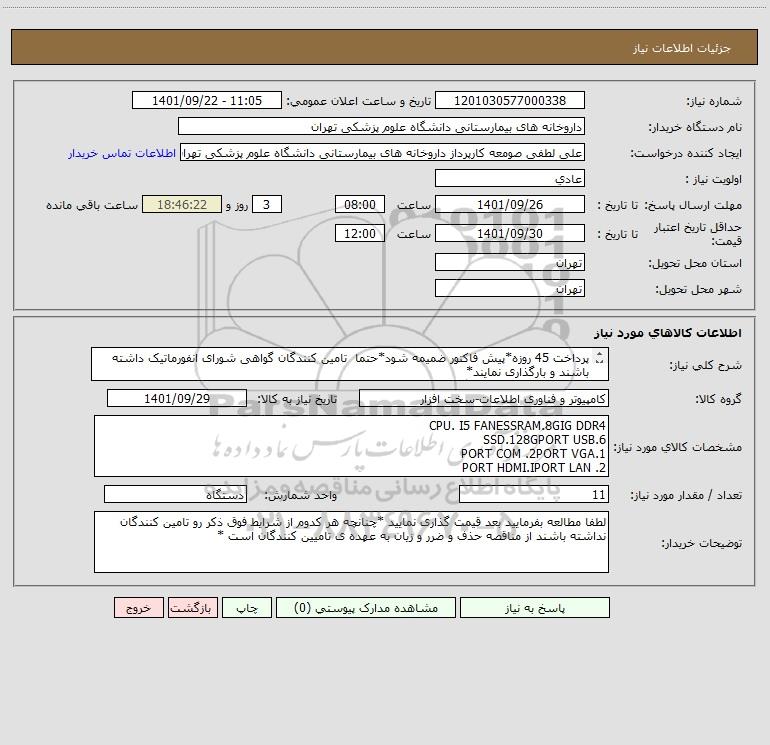Viewport: 770px width, 745px height.
Task: Click the شرح کلی نیاز label
Action: pyautogui.click(x=706, y=365)
